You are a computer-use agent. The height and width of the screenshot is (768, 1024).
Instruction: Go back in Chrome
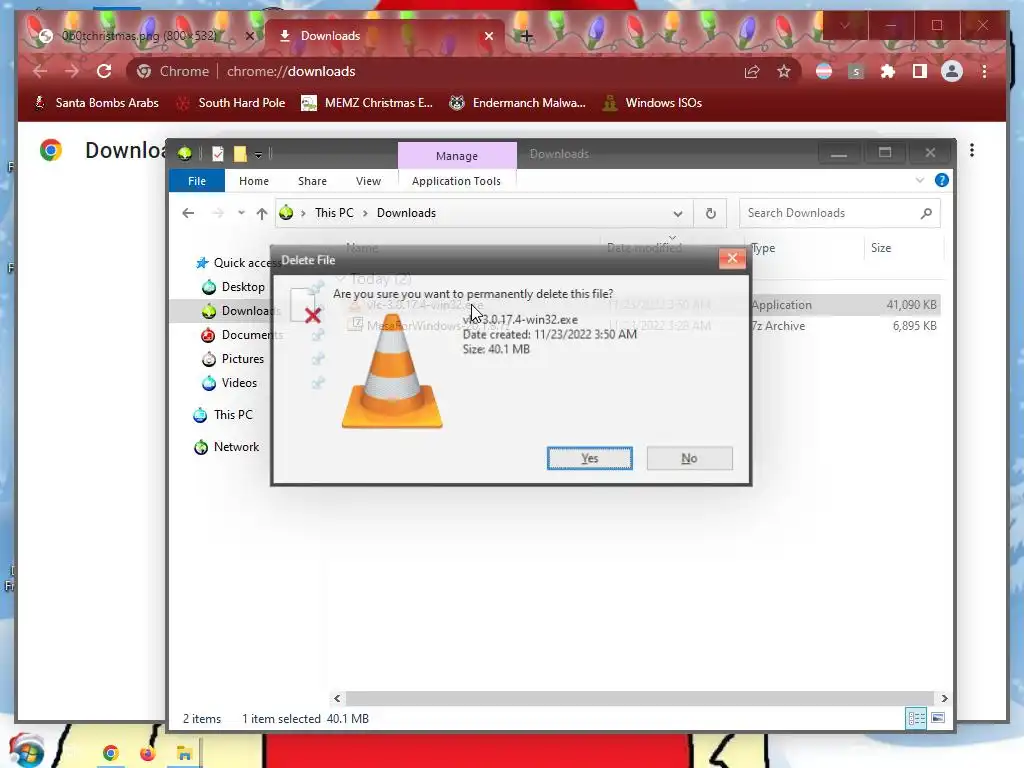(x=40, y=71)
